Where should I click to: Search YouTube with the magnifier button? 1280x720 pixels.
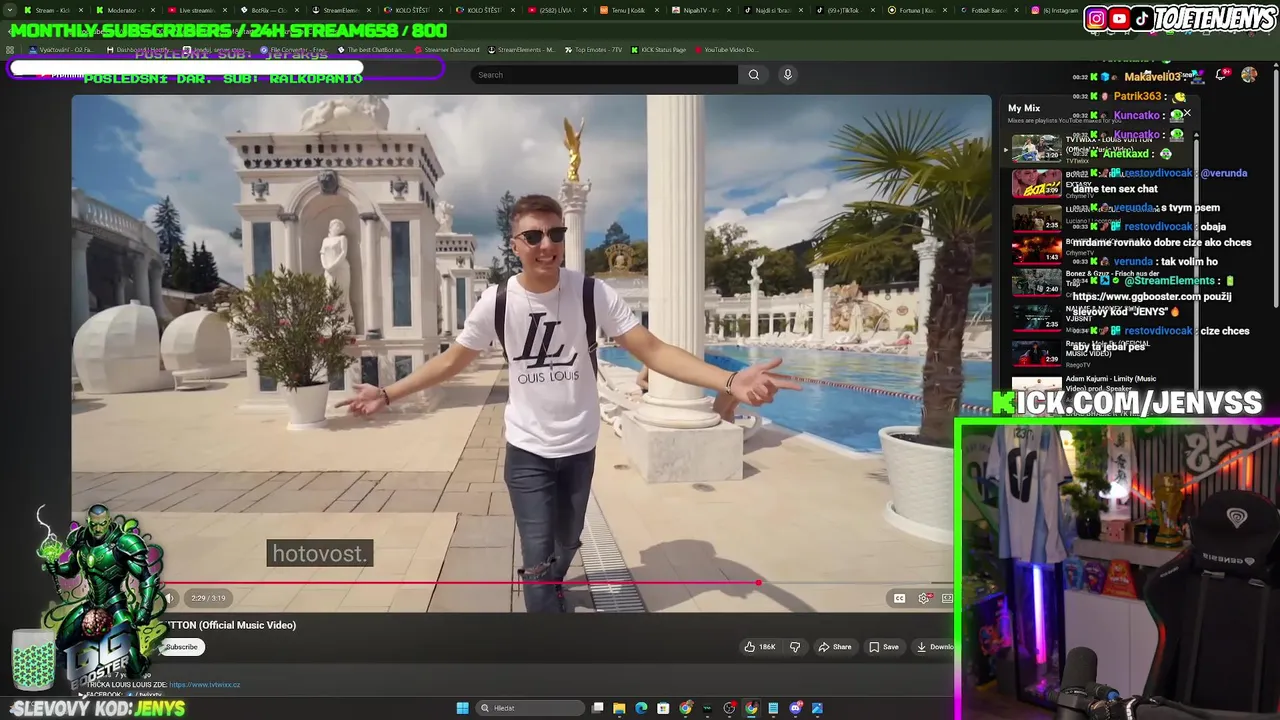[x=753, y=74]
